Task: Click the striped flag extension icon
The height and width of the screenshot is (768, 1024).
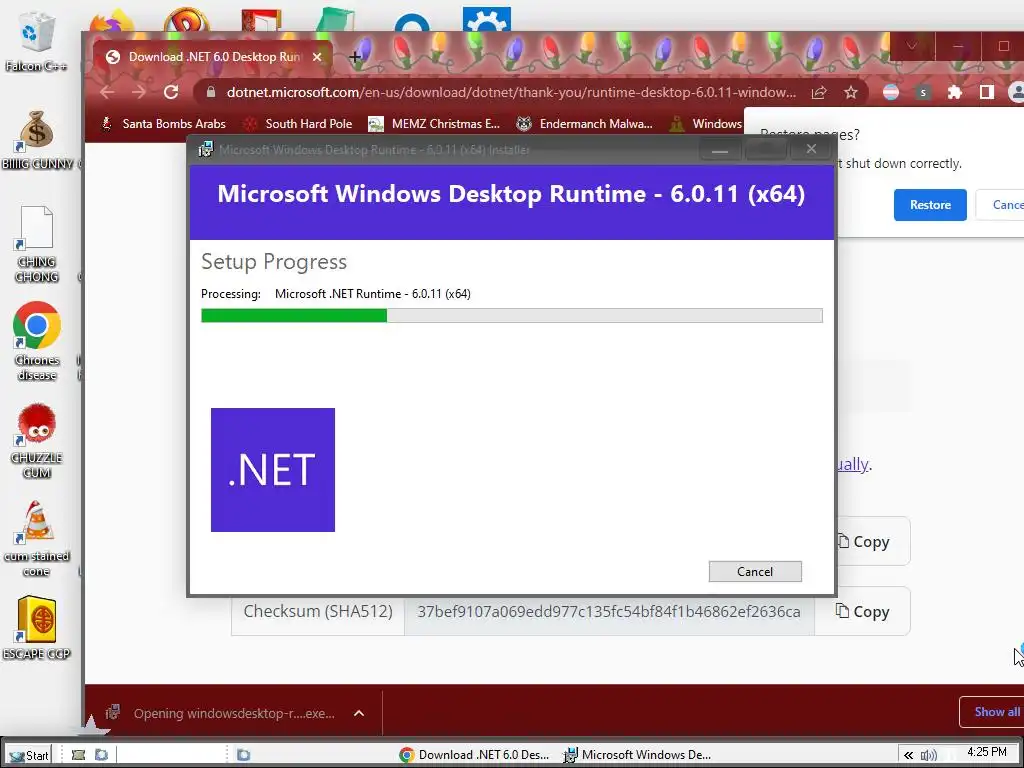Action: pyautogui.click(x=891, y=92)
